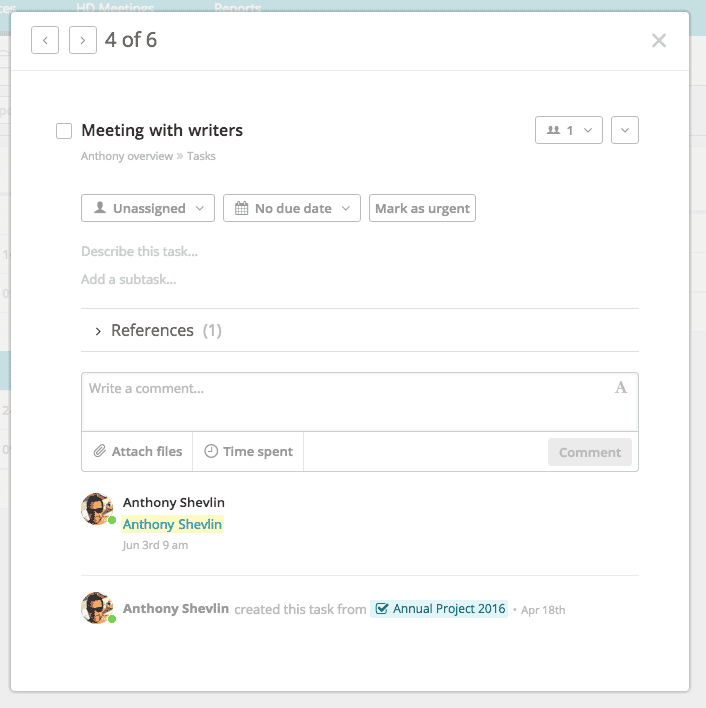Open the Unassigned assignee dropdown
The height and width of the screenshot is (708, 706).
148,208
